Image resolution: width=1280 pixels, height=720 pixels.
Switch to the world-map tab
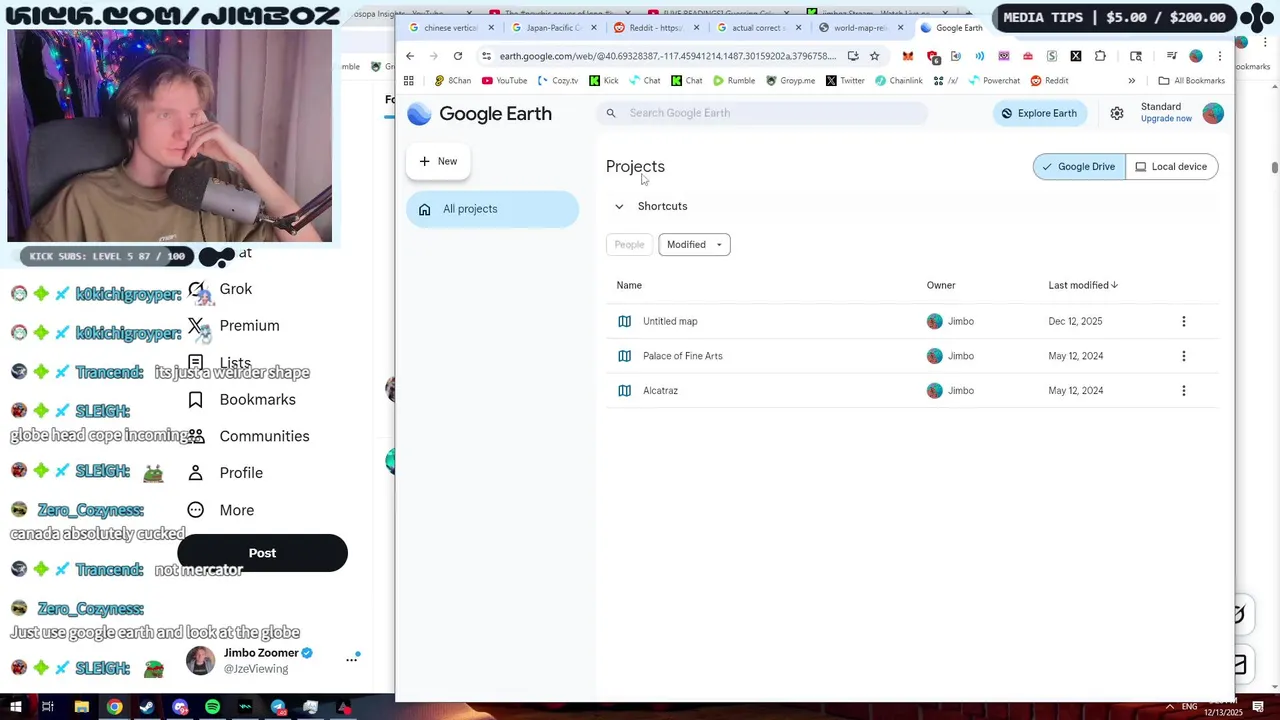coord(860,28)
